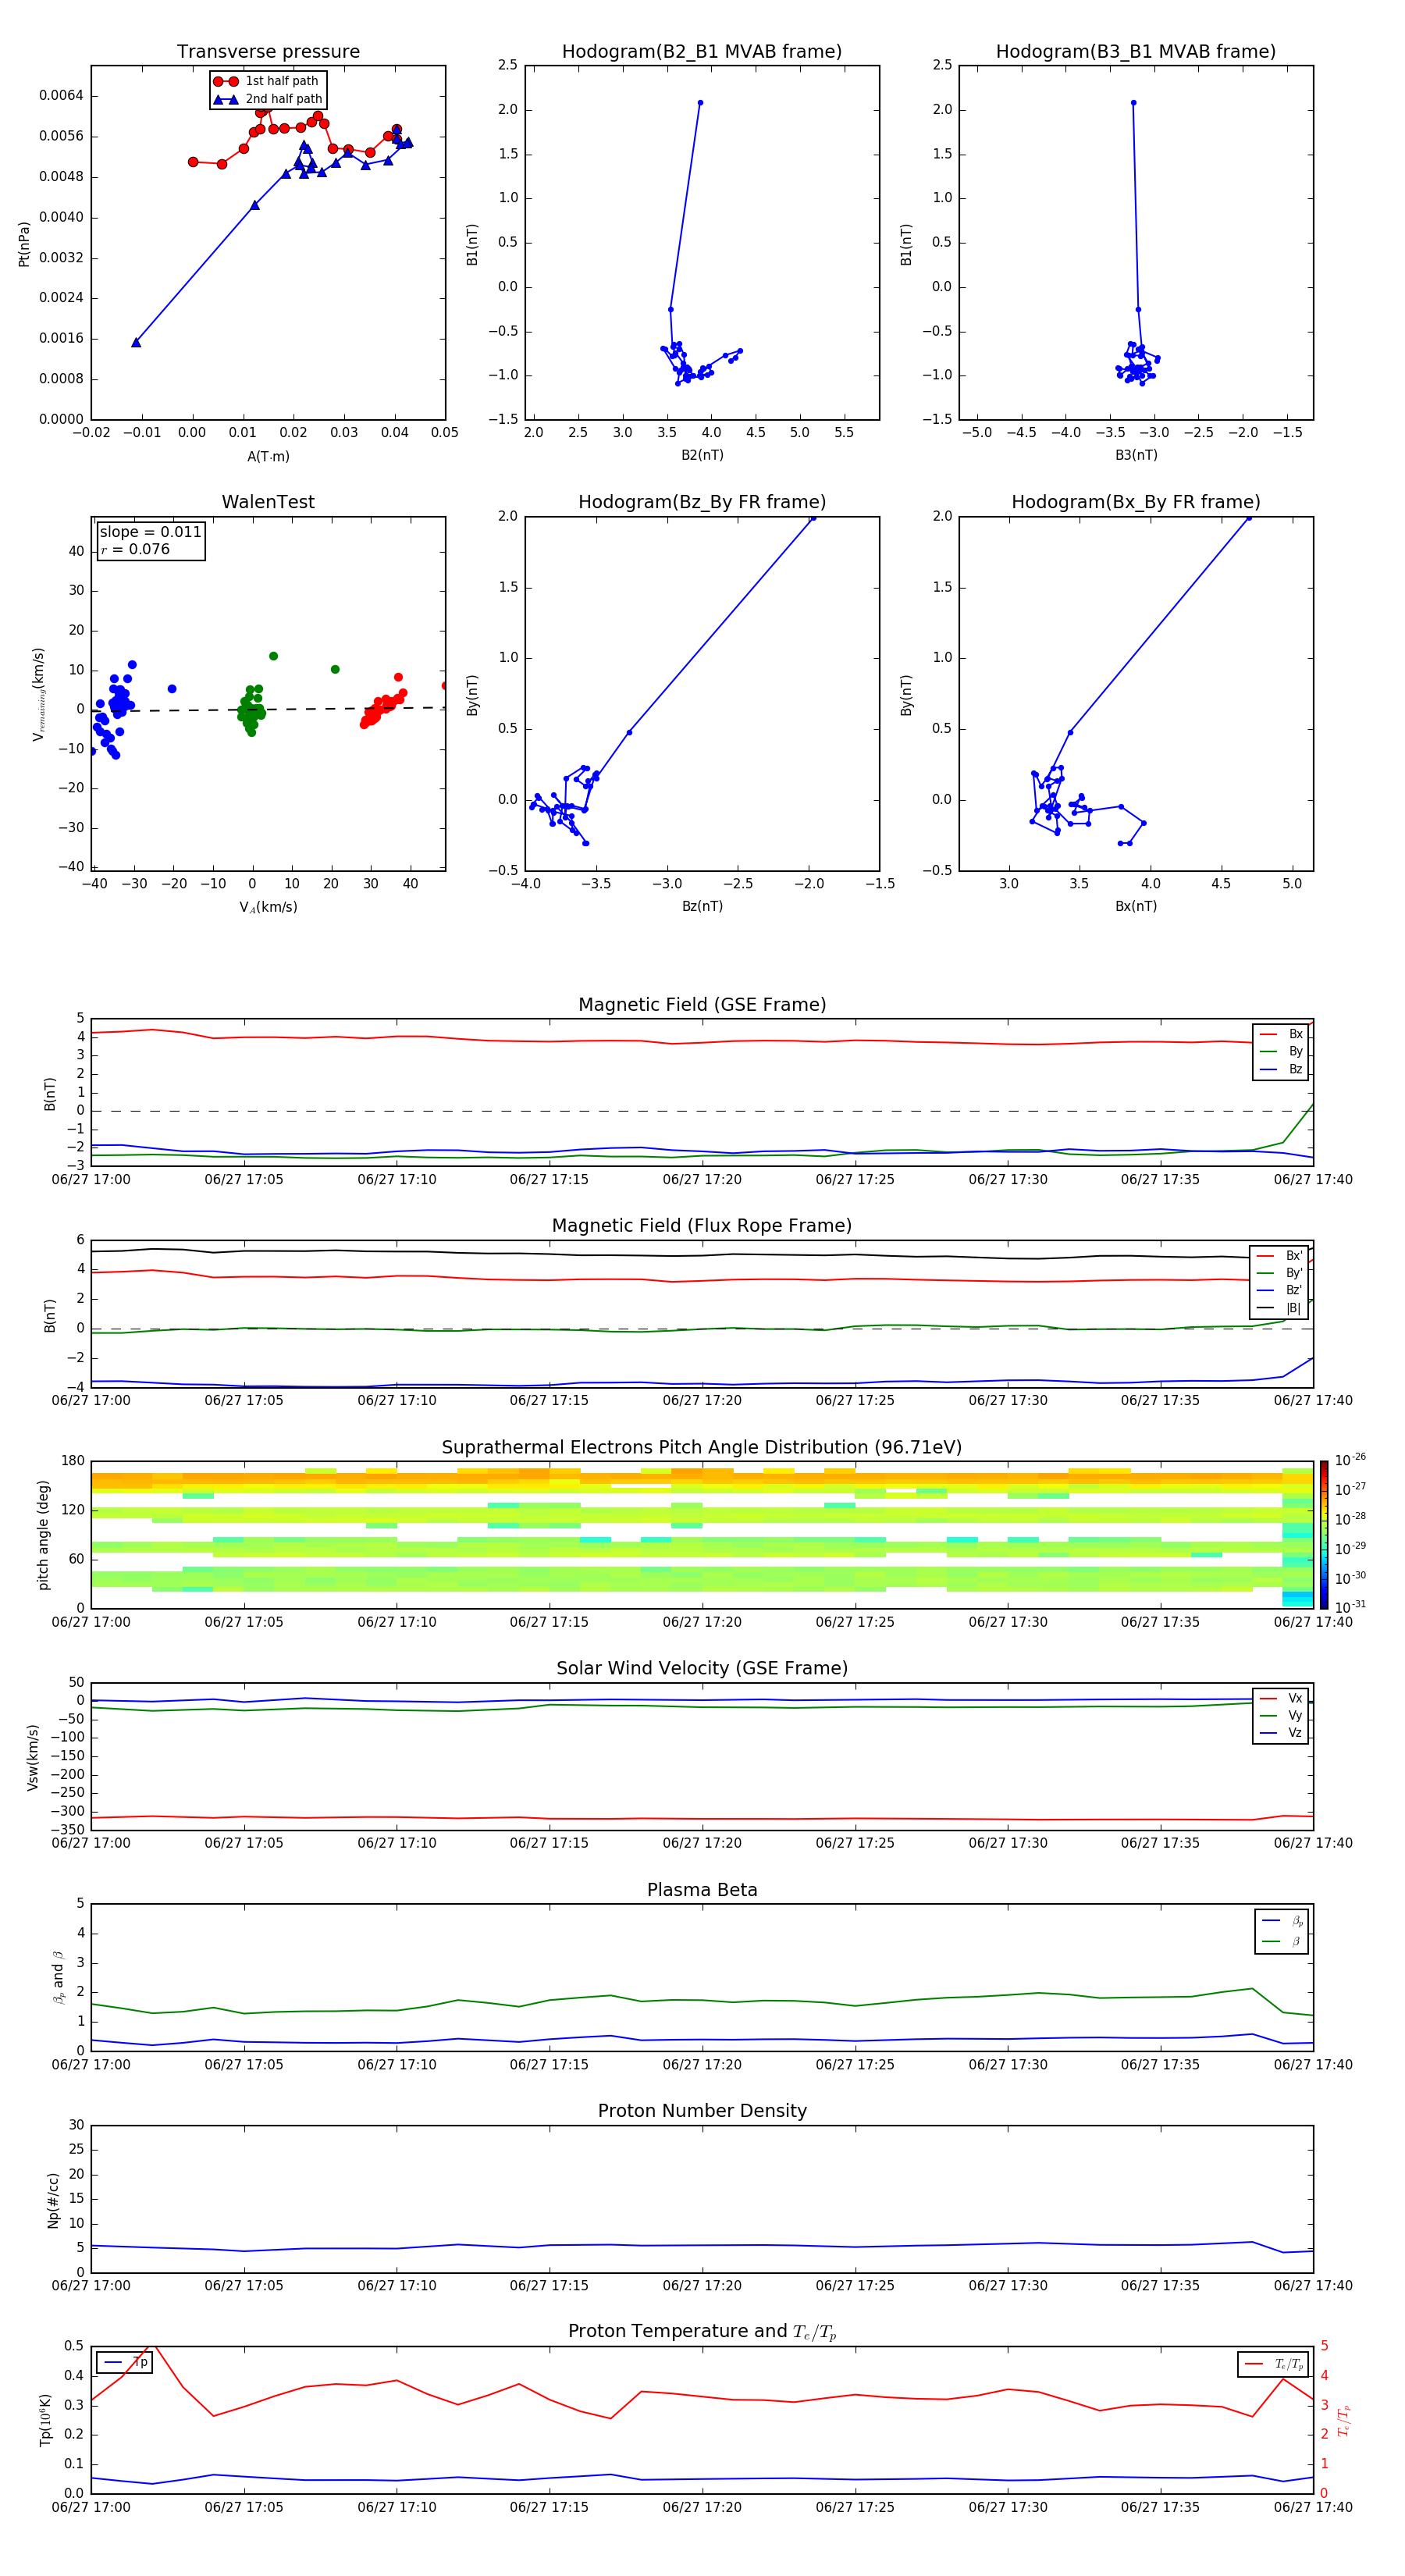Click the 'Vz' legend entry in velocity plot

(x=1281, y=1733)
